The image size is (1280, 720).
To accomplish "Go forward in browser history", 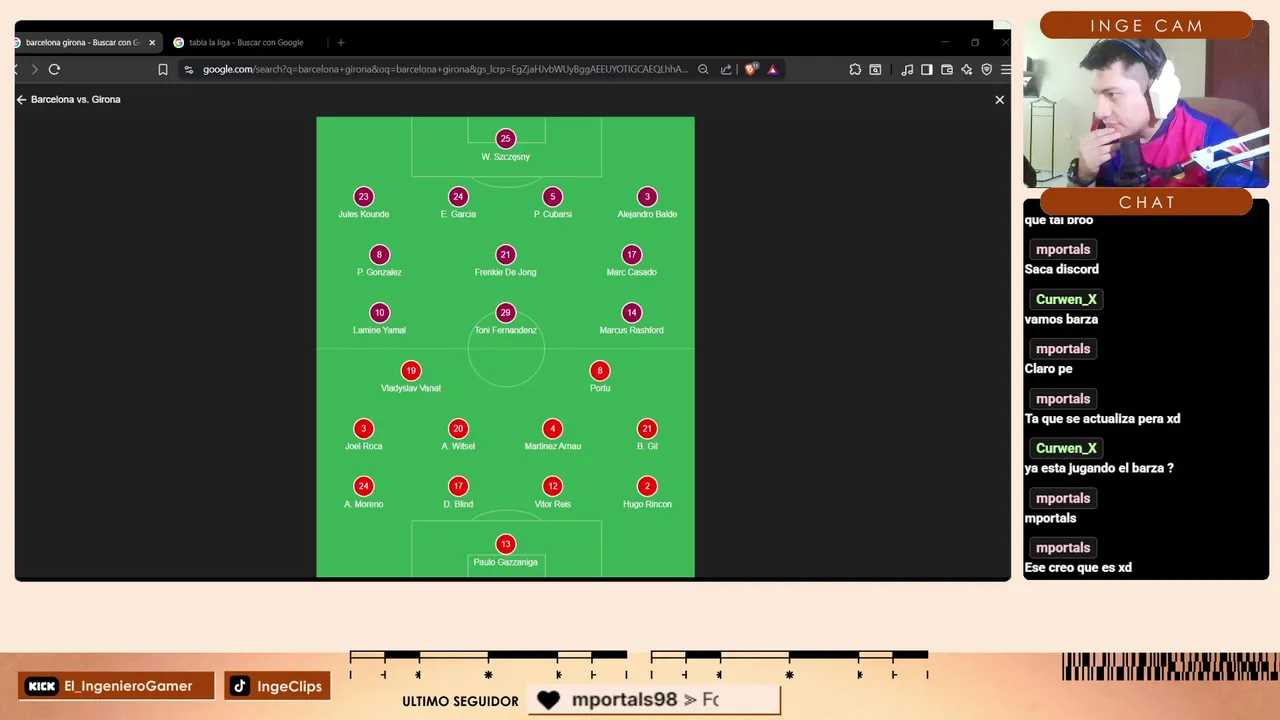I will pos(34,69).
